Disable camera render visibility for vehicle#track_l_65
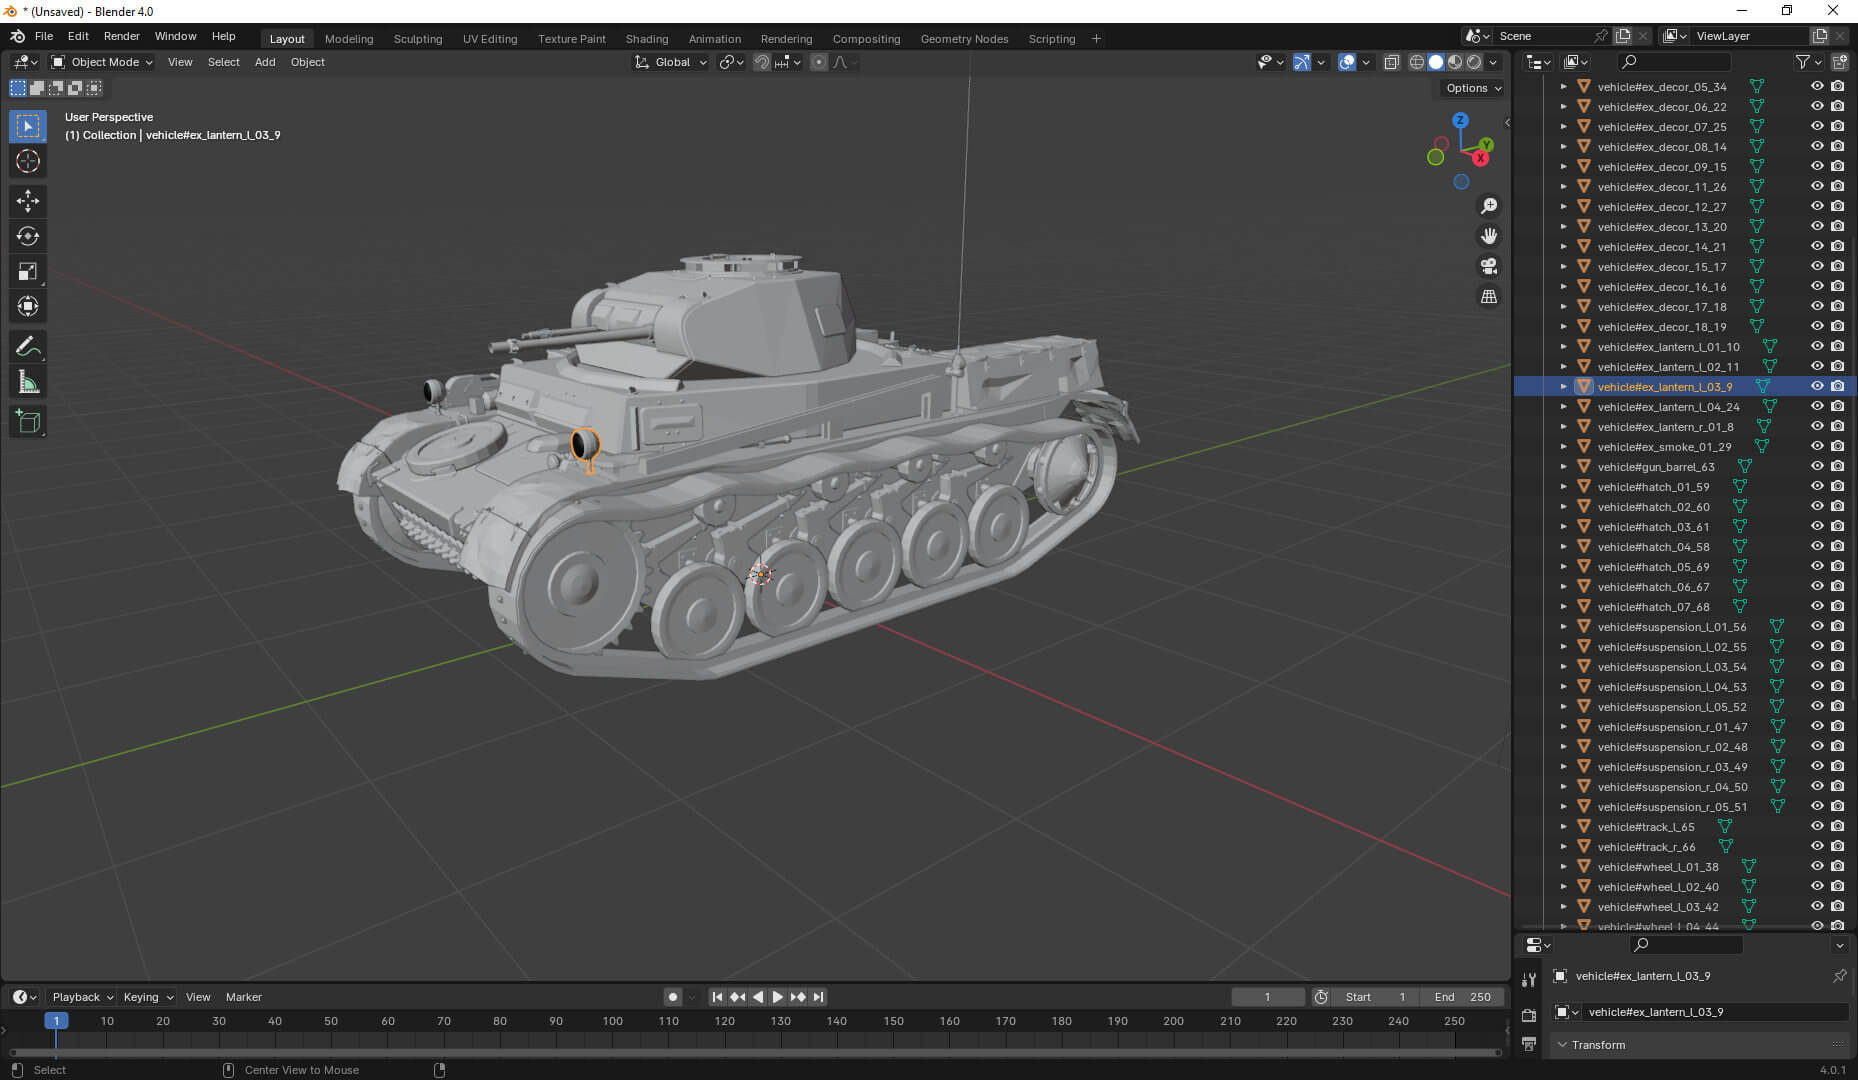 pos(1837,826)
